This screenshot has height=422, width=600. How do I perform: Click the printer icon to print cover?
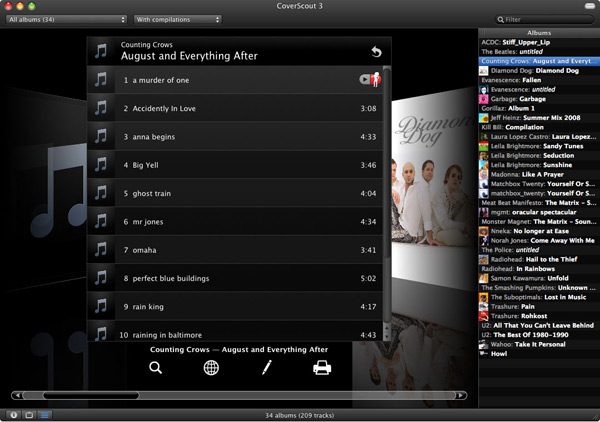pos(322,368)
